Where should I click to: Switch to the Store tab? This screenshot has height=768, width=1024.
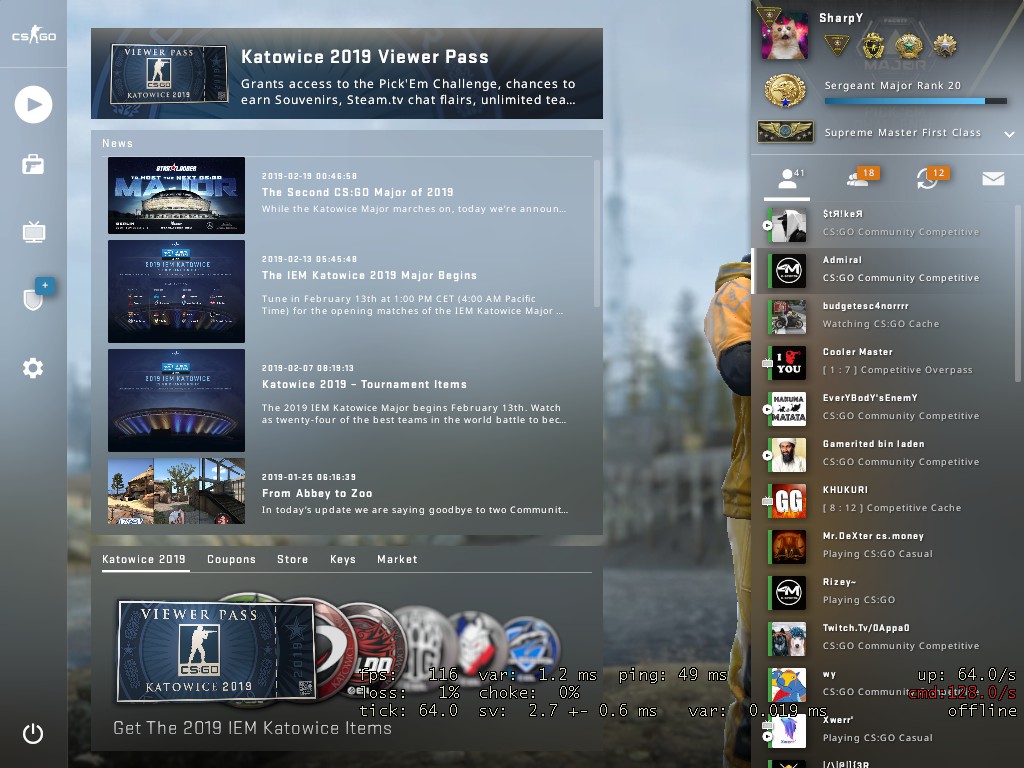292,559
